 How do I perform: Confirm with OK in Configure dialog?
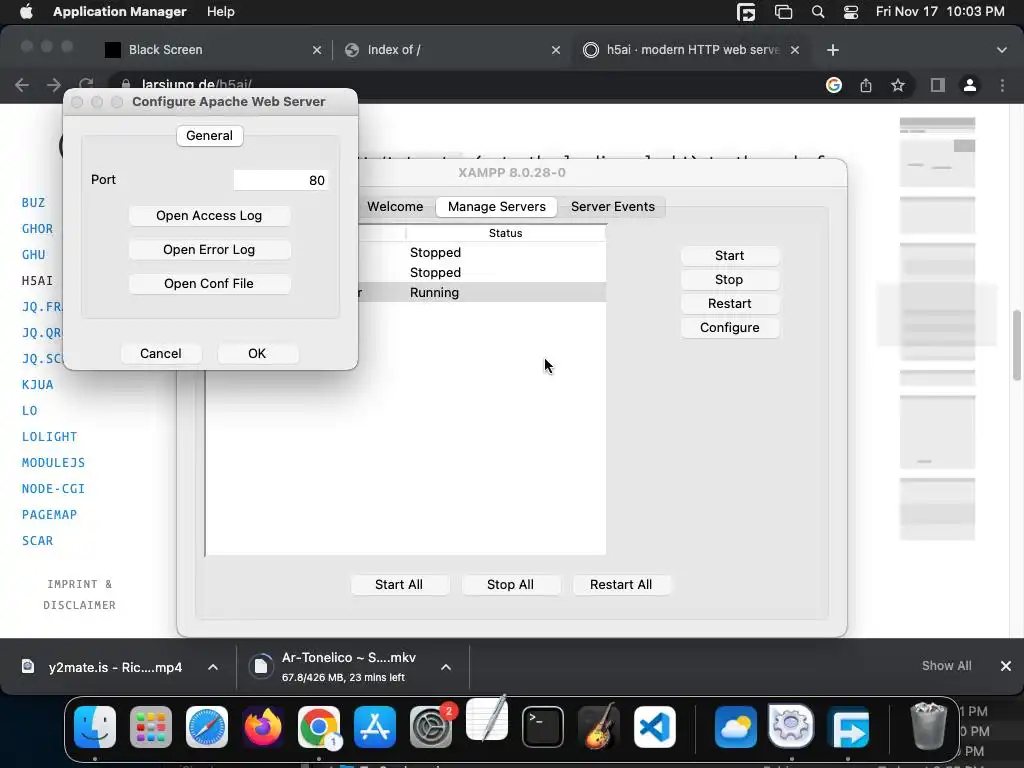(257, 353)
